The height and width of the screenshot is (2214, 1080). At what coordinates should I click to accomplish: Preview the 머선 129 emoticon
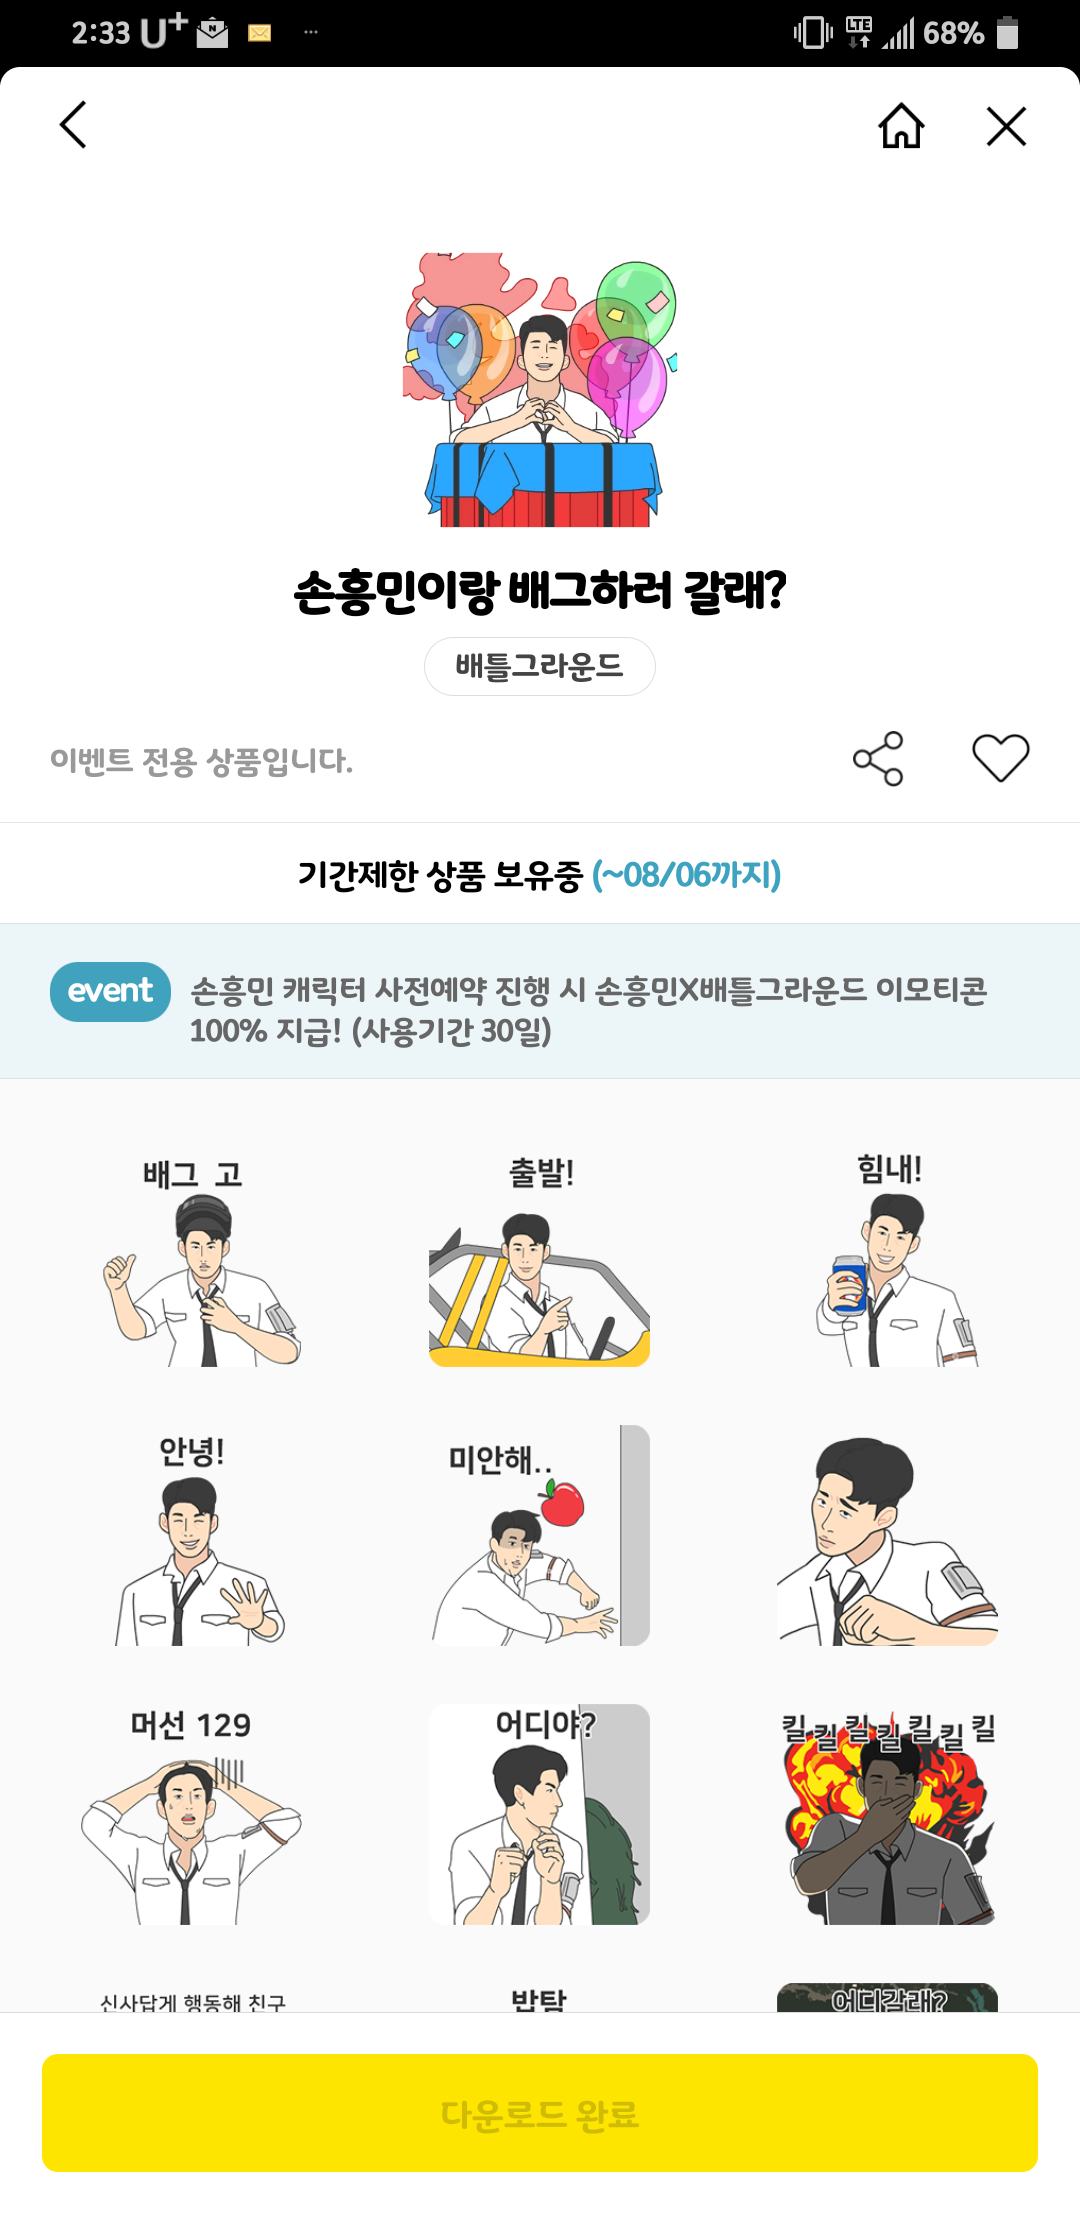(x=192, y=1815)
